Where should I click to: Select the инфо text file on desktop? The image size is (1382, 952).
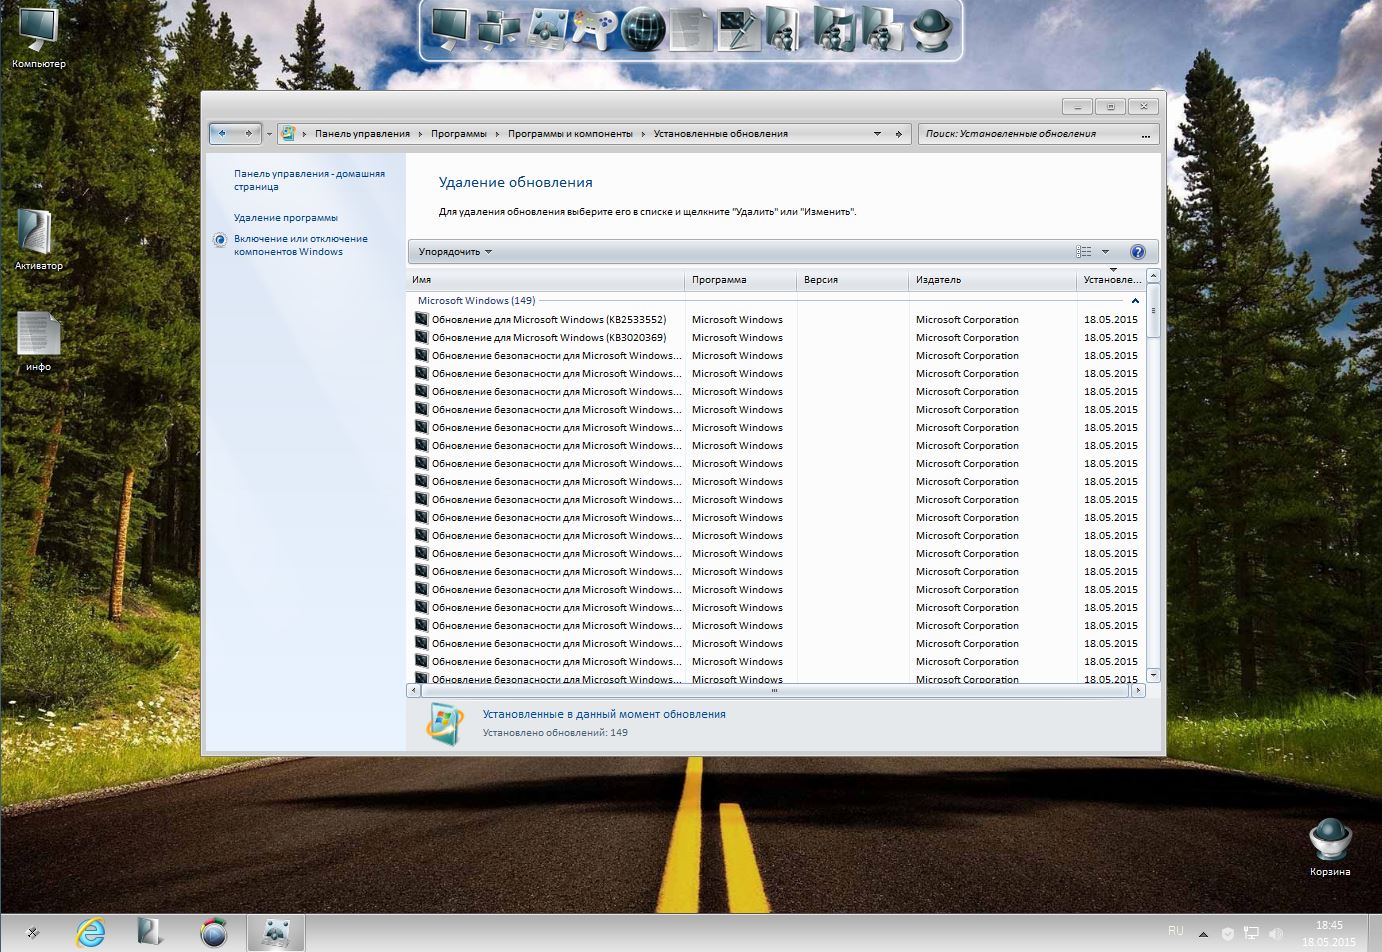[38, 342]
